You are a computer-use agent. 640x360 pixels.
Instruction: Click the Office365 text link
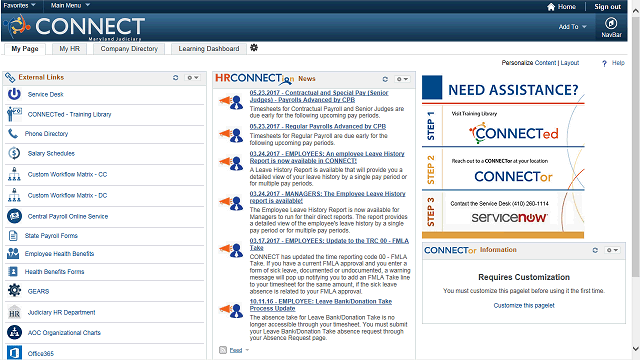pos(40,353)
